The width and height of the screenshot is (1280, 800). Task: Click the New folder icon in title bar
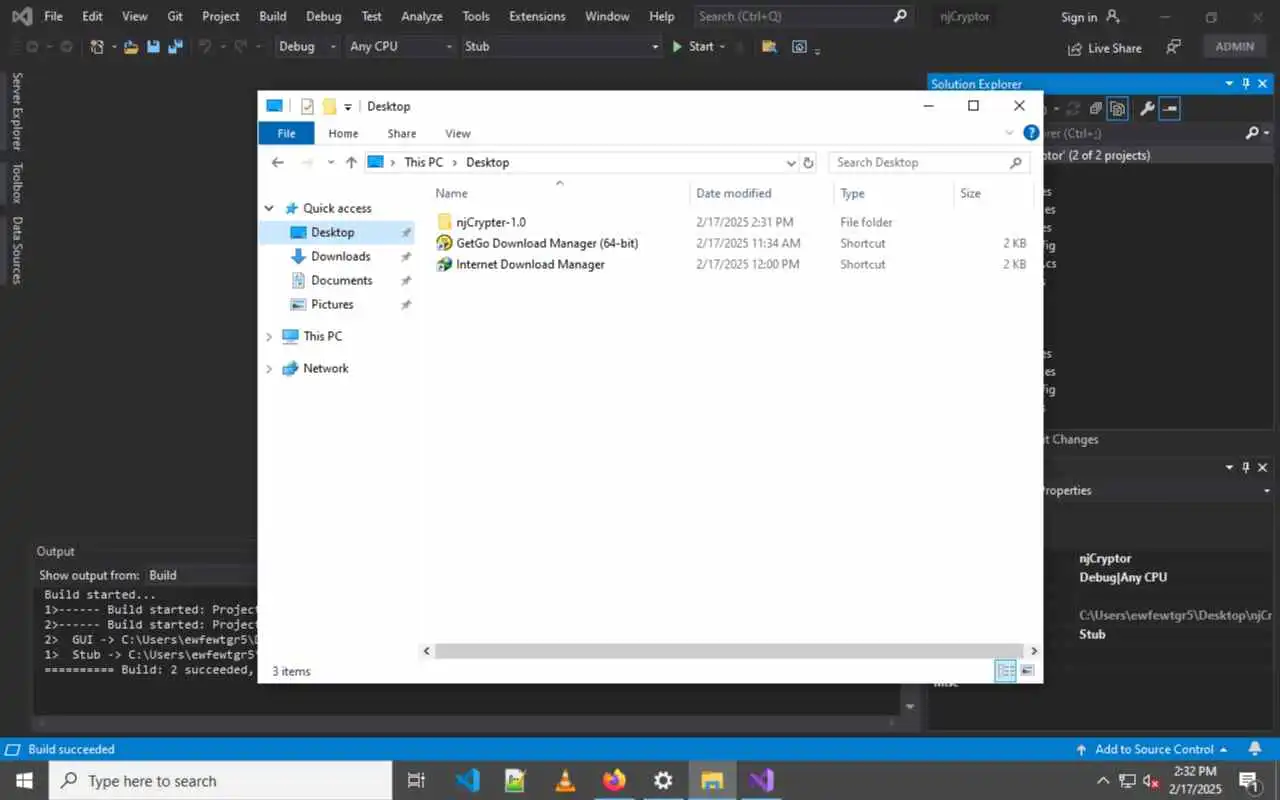[x=329, y=106]
